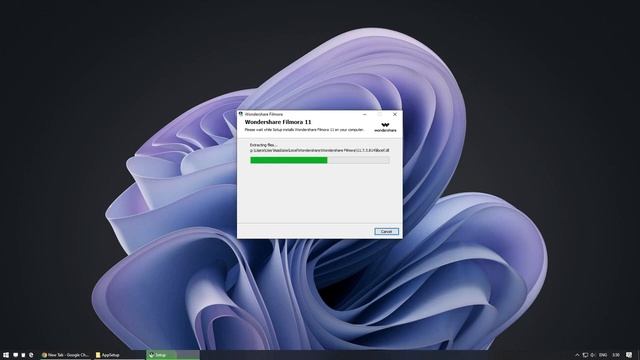Switch to New Tab - Google Chrome taskbar item
Screen dimensions: 640x360
[x=65, y=355]
